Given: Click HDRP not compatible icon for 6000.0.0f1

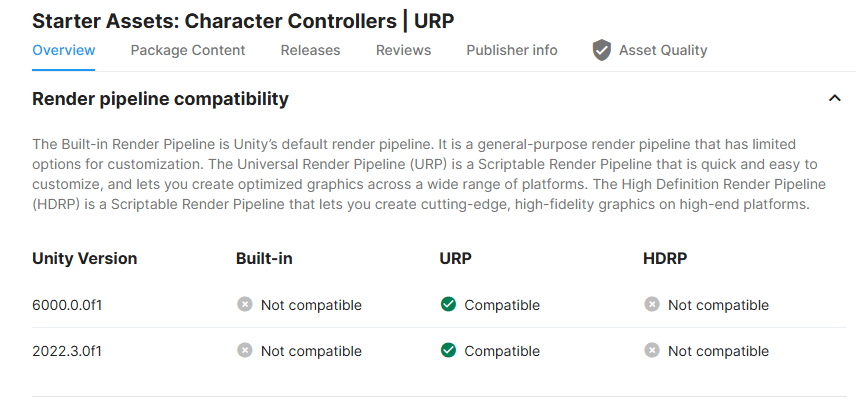Looking at the screenshot, I should tap(652, 304).
